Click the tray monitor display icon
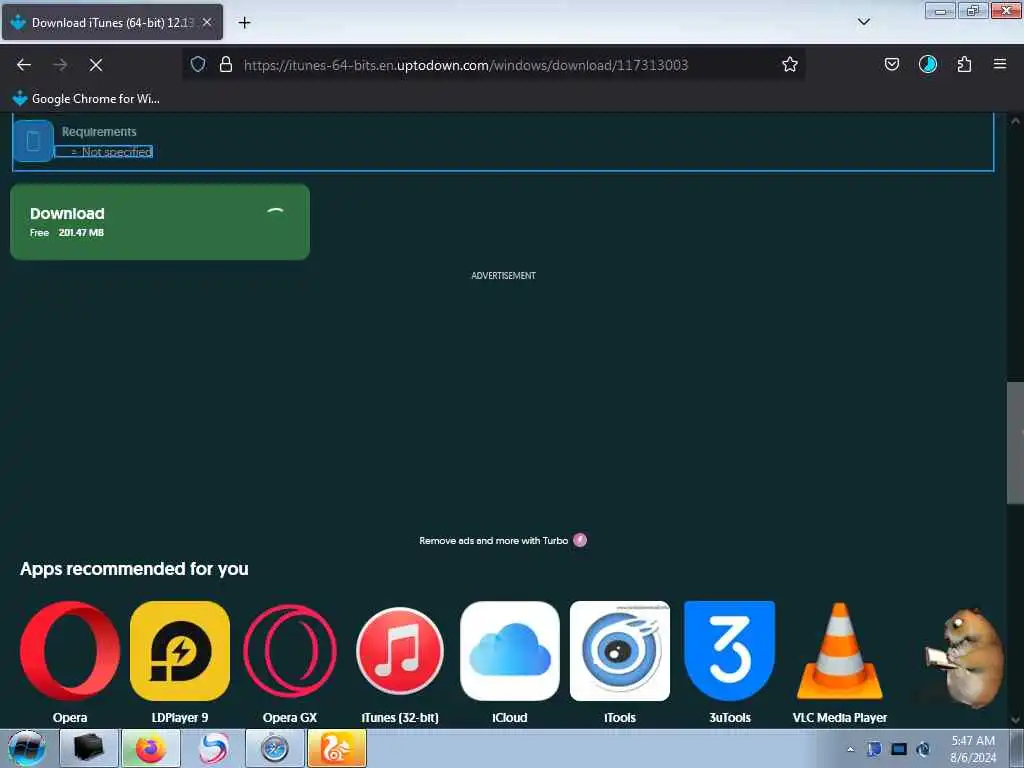This screenshot has height=768, width=1024. [x=899, y=749]
